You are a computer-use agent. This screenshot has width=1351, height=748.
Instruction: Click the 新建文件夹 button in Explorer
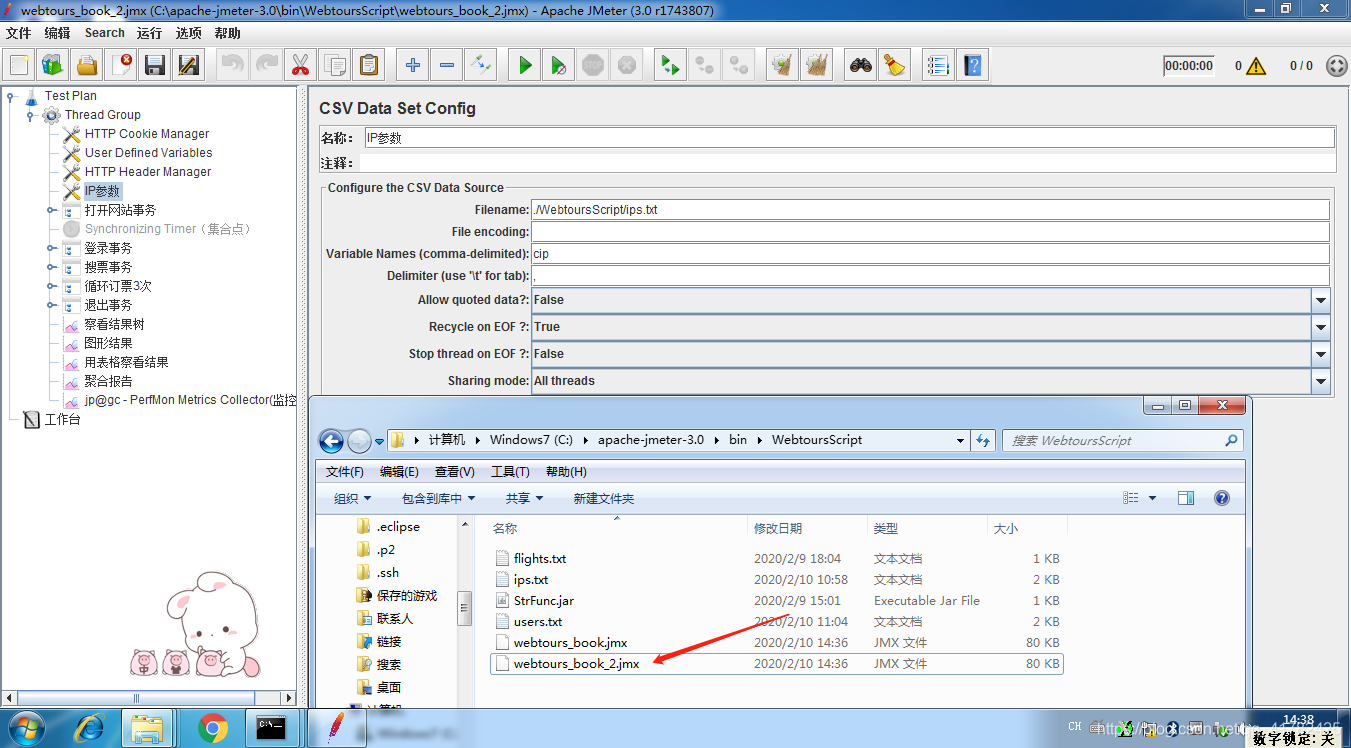coord(603,498)
